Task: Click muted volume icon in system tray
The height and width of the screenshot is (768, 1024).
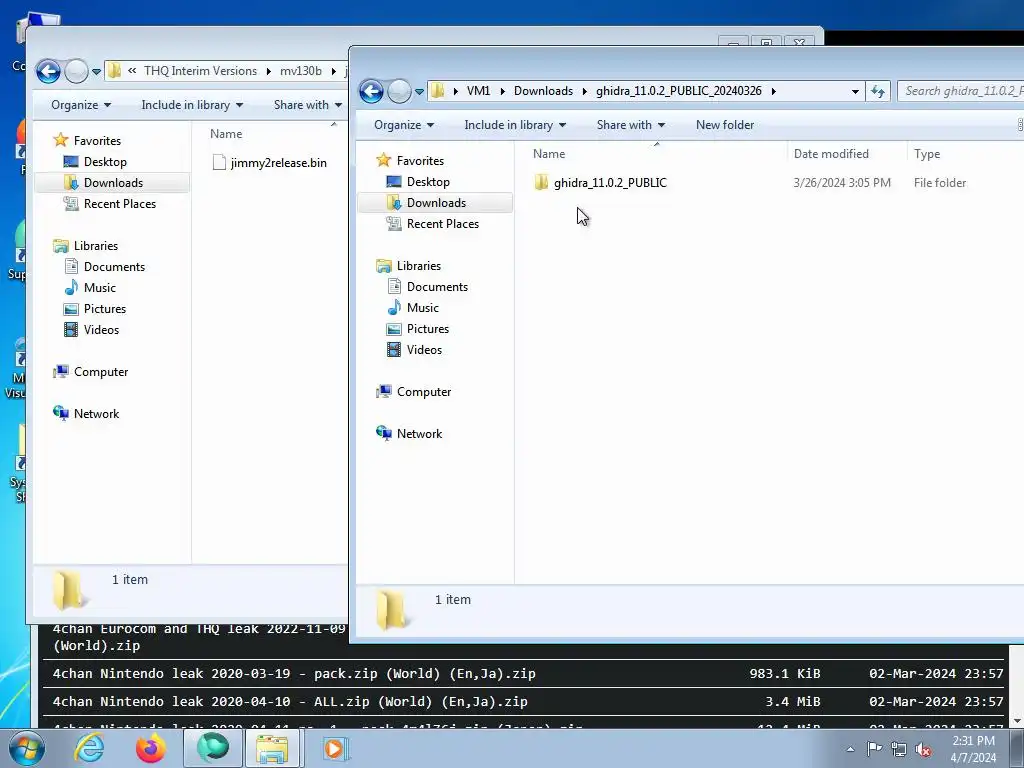Action: click(923, 749)
